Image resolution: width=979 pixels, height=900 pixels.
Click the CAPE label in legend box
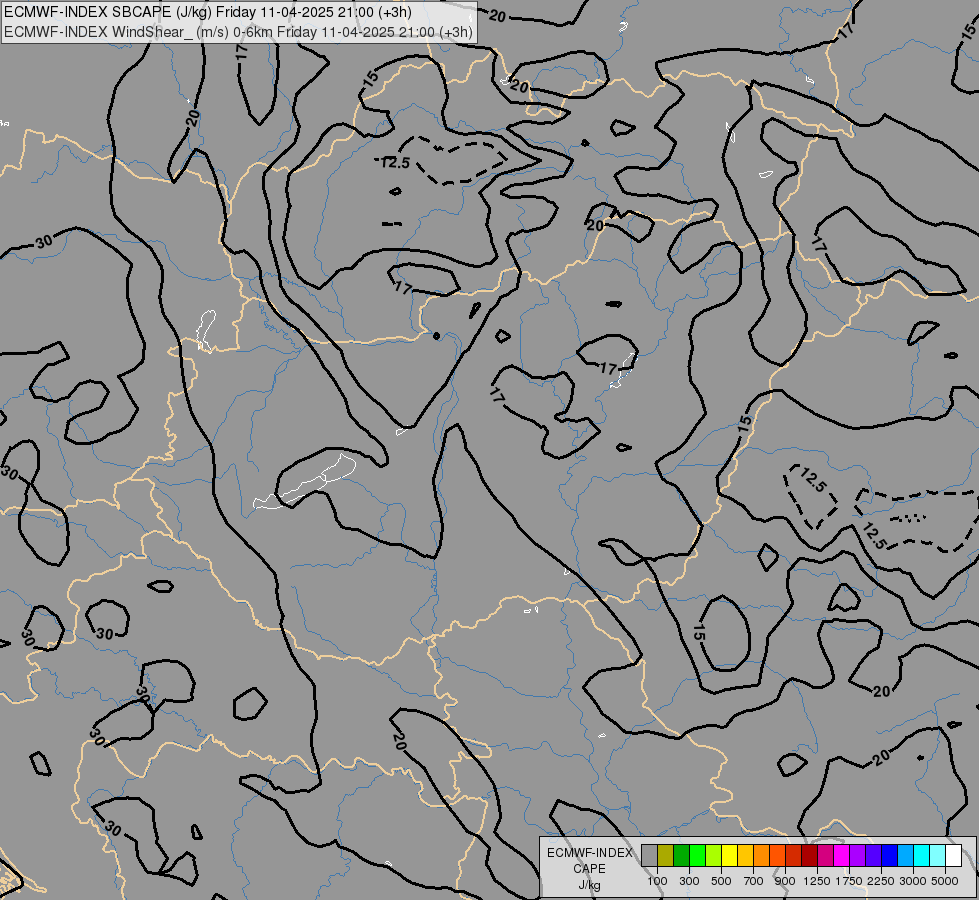tap(589, 869)
